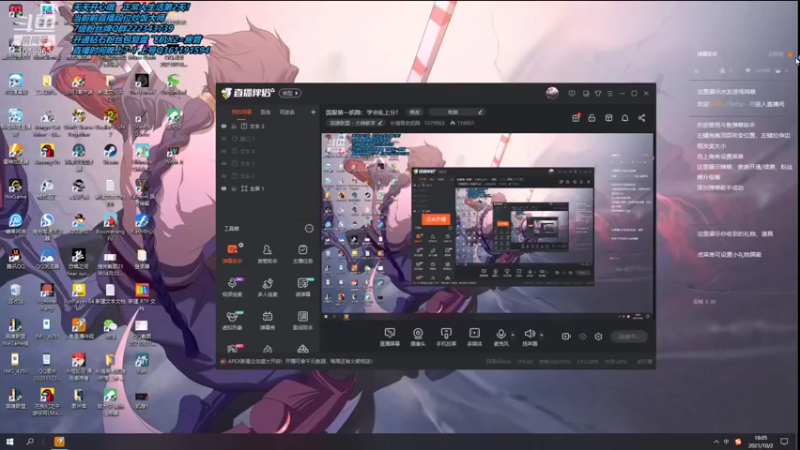Open the 歌词助手 tool
The image size is (800, 450).
(303, 320)
